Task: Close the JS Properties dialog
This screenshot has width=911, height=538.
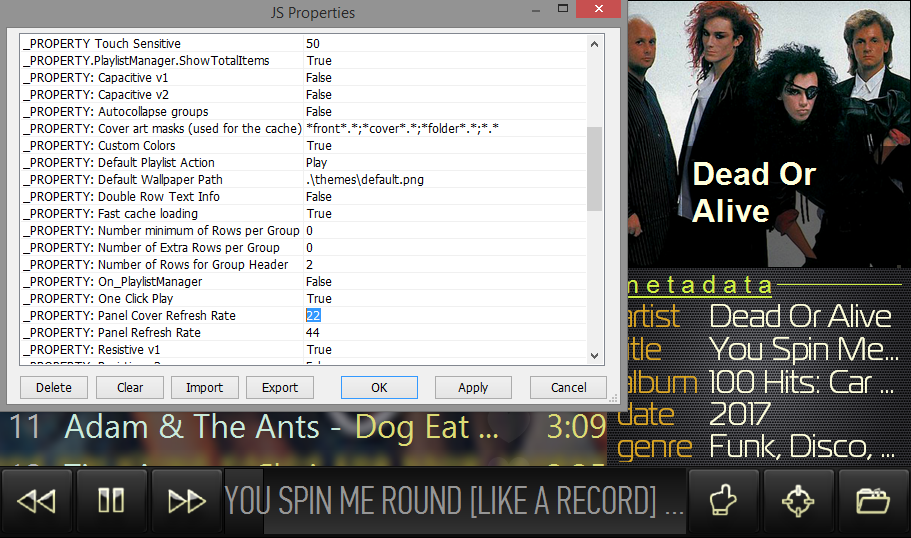Action: click(597, 11)
